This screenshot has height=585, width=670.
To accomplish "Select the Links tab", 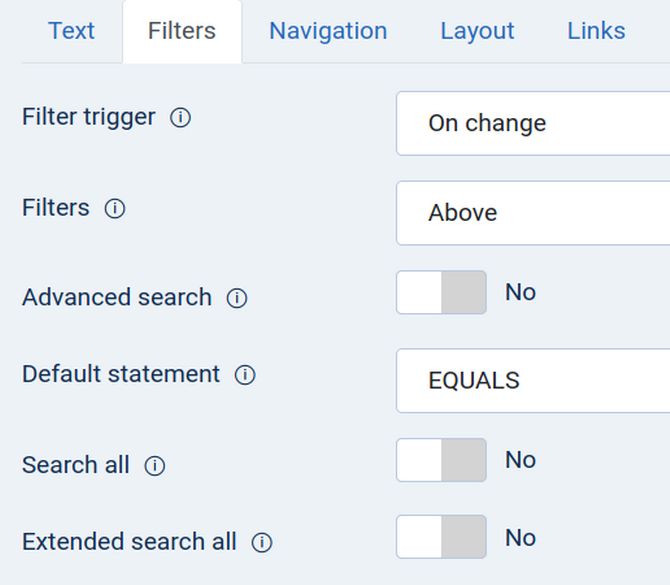I will pos(596,31).
